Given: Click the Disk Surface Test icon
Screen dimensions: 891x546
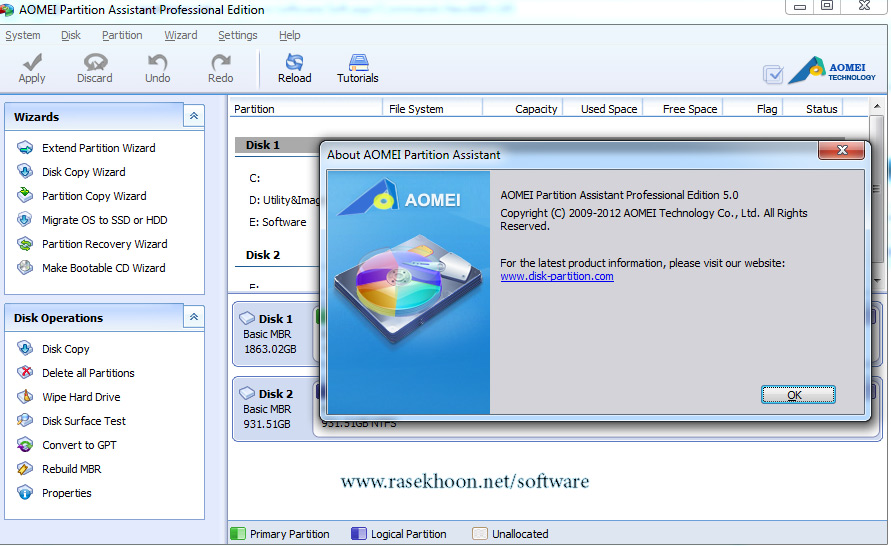Looking at the screenshot, I should click(25, 420).
